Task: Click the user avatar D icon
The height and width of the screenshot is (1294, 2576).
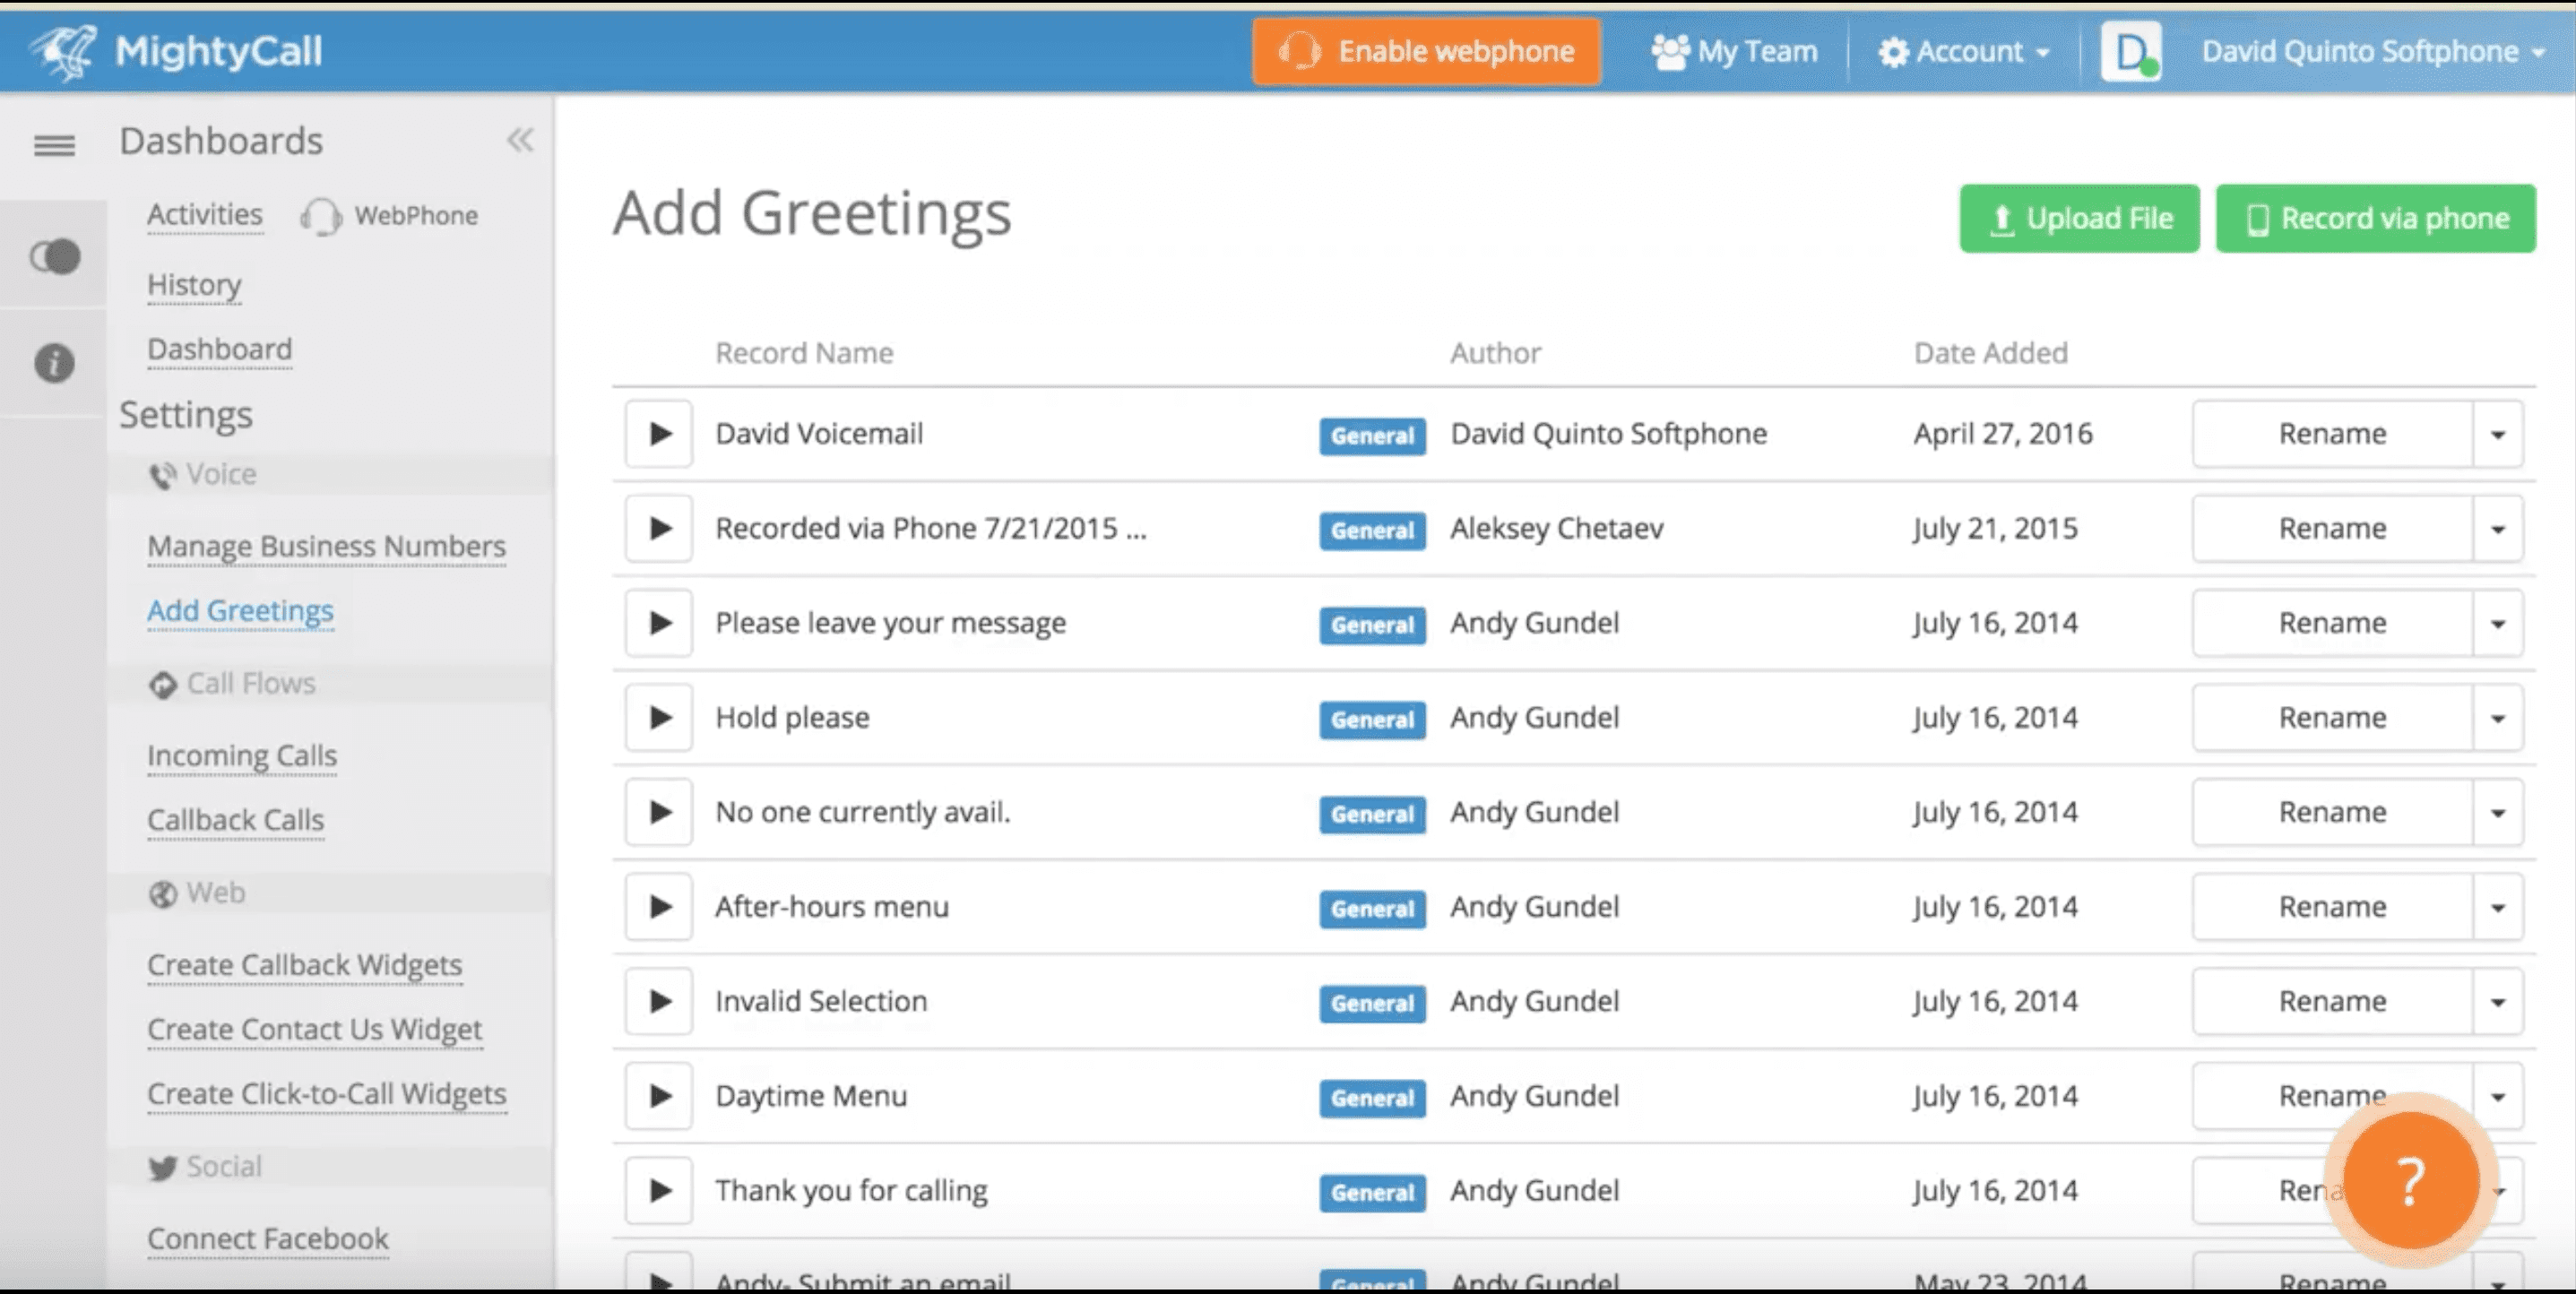Action: (2130, 51)
